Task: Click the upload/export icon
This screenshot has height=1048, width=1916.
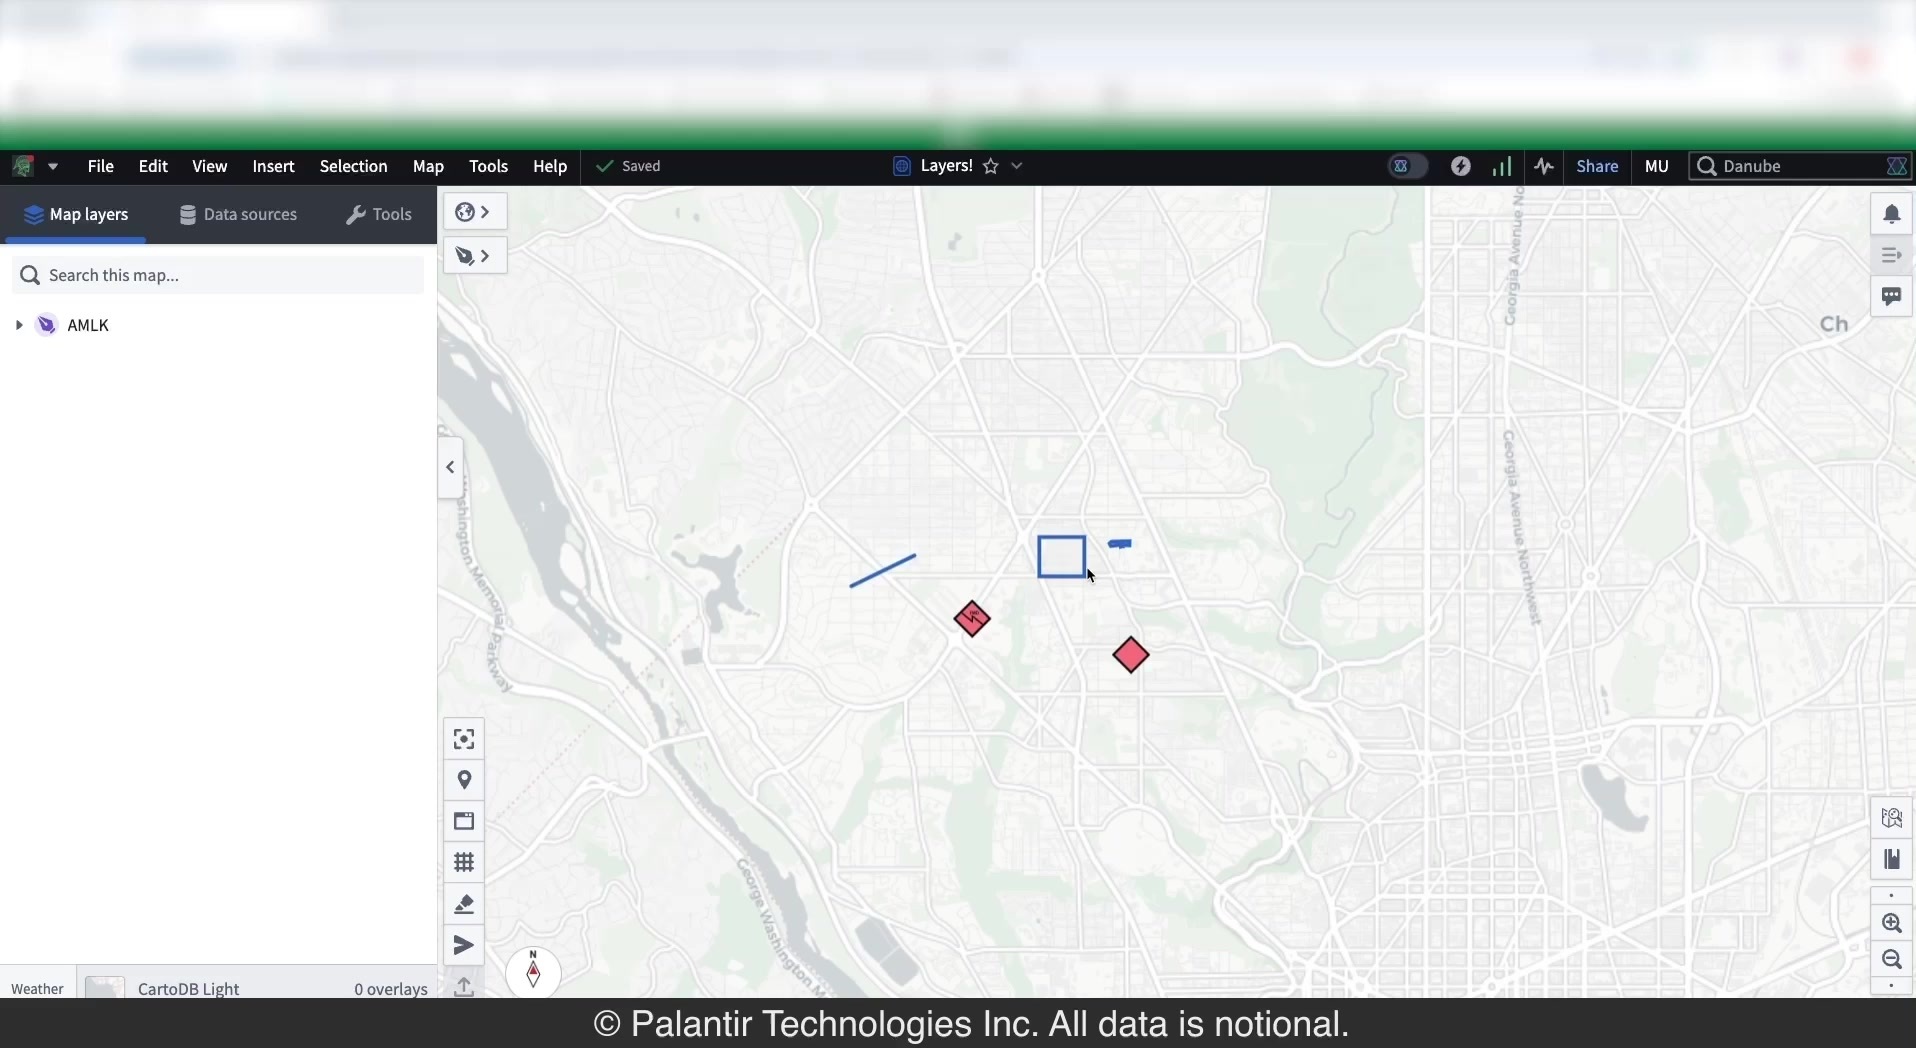Action: tap(464, 986)
